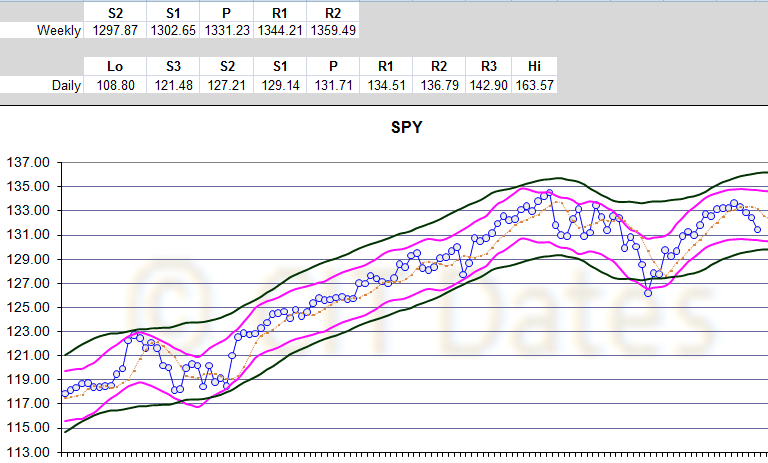Image resolution: width=768 pixels, height=463 pixels.
Task: Click the 137.00 axis label
Action: click(28, 162)
